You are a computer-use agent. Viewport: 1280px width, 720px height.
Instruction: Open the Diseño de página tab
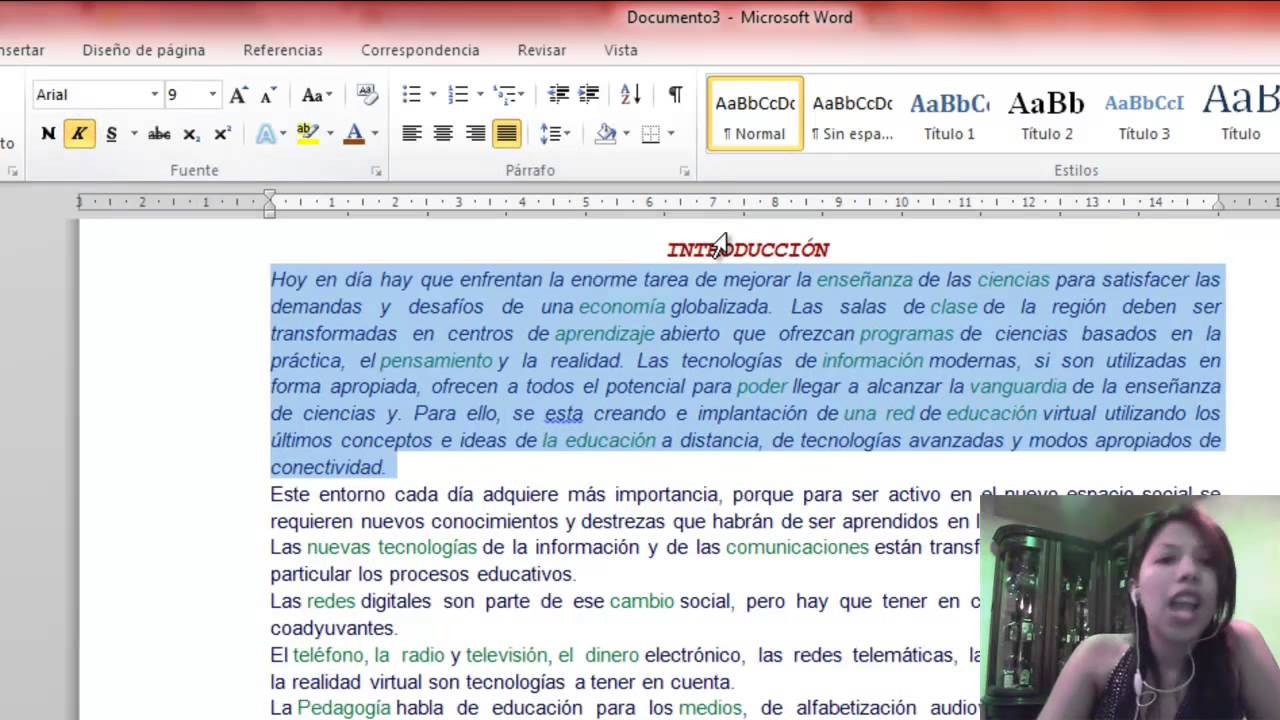(x=144, y=50)
